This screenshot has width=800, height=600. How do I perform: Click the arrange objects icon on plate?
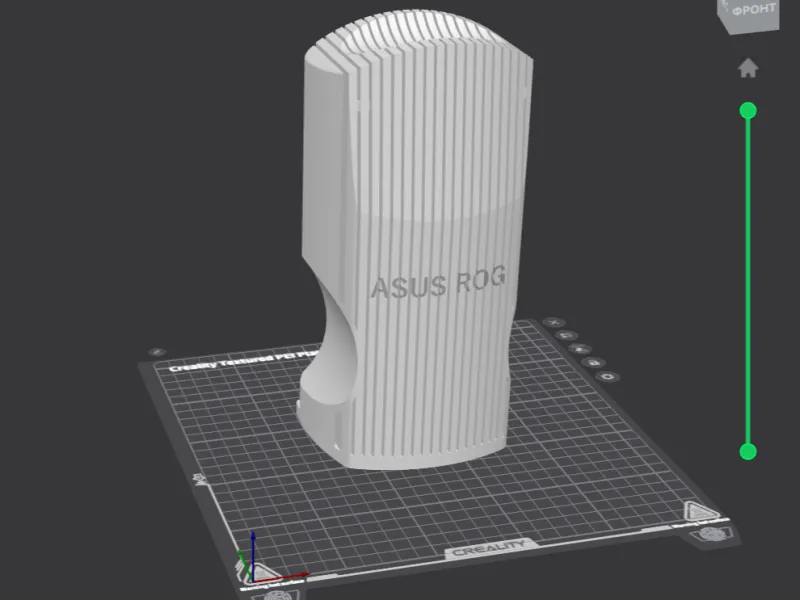(580, 349)
